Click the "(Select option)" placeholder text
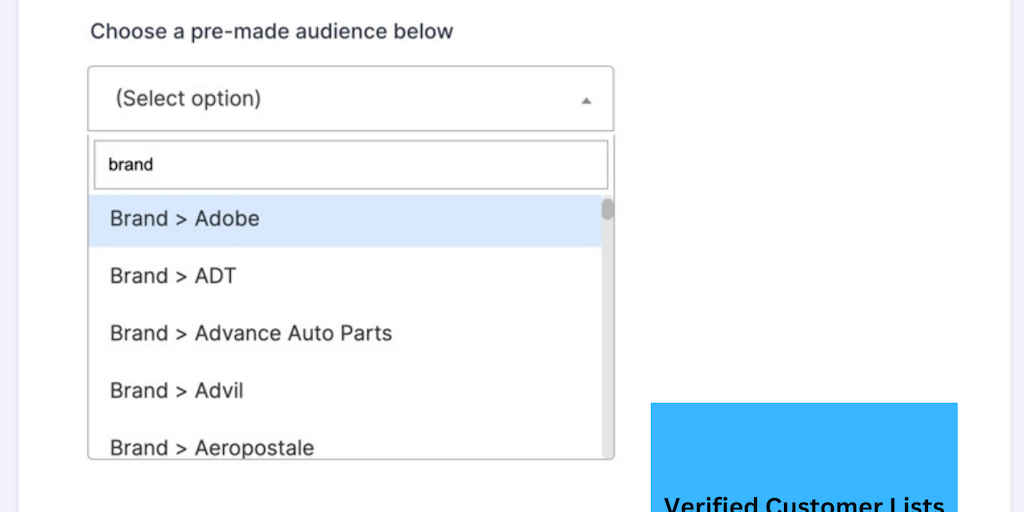The image size is (1024, 512). coord(188,99)
